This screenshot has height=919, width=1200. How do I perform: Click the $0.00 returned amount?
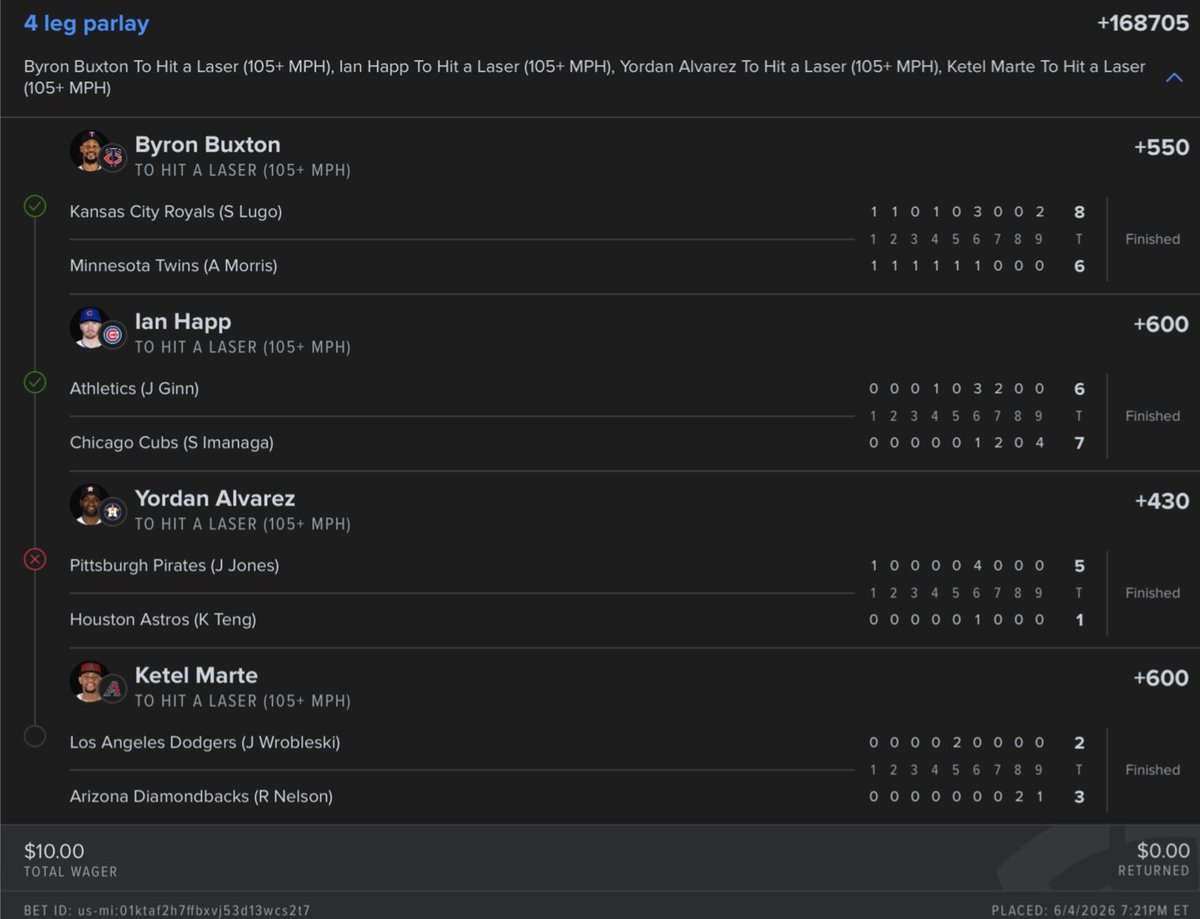coord(1163,851)
